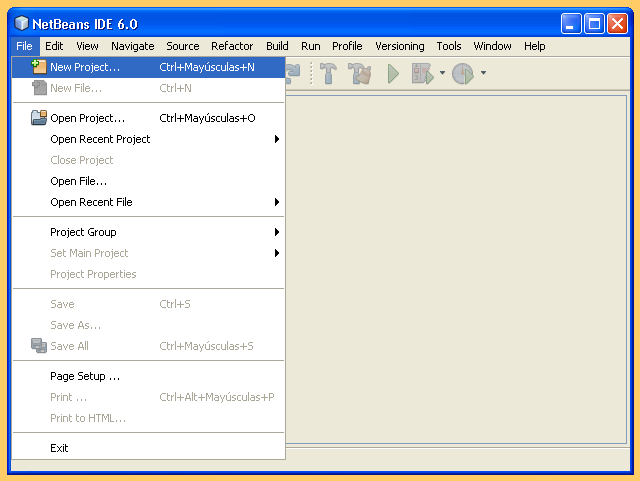Click Exit in the File menu
Viewport: 640px width, 481px height.
point(148,448)
